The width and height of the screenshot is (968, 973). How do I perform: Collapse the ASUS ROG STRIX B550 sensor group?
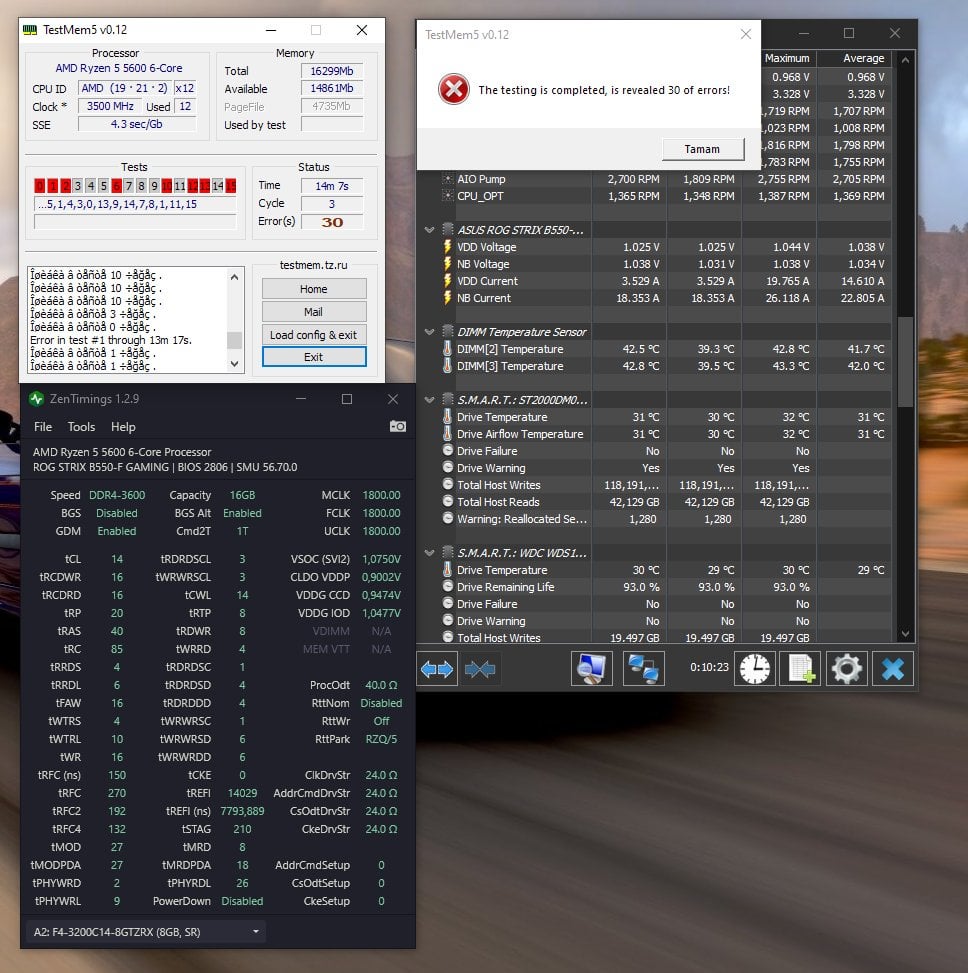[x=429, y=230]
